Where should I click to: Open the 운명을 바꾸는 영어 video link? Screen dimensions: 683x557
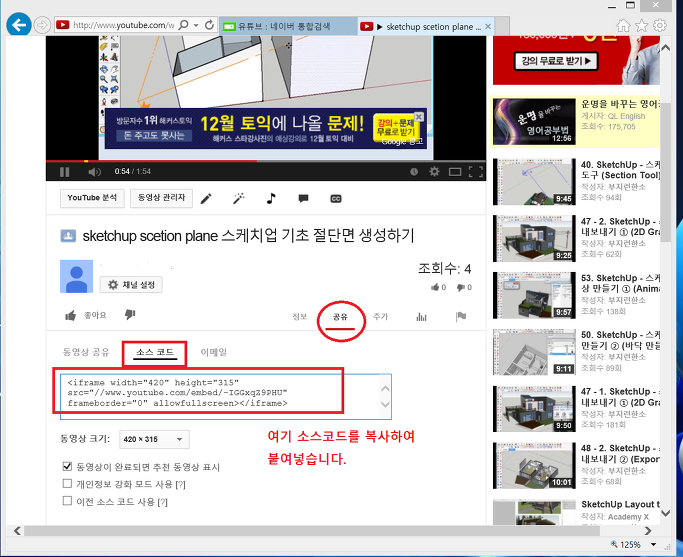pyautogui.click(x=620, y=104)
